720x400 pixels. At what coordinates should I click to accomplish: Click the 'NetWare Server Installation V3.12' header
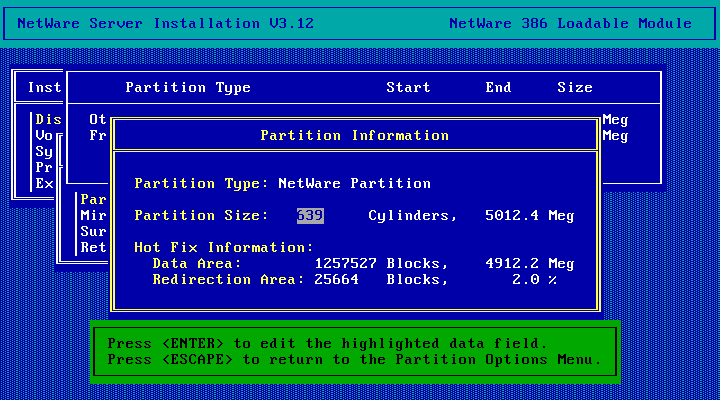tap(165, 23)
